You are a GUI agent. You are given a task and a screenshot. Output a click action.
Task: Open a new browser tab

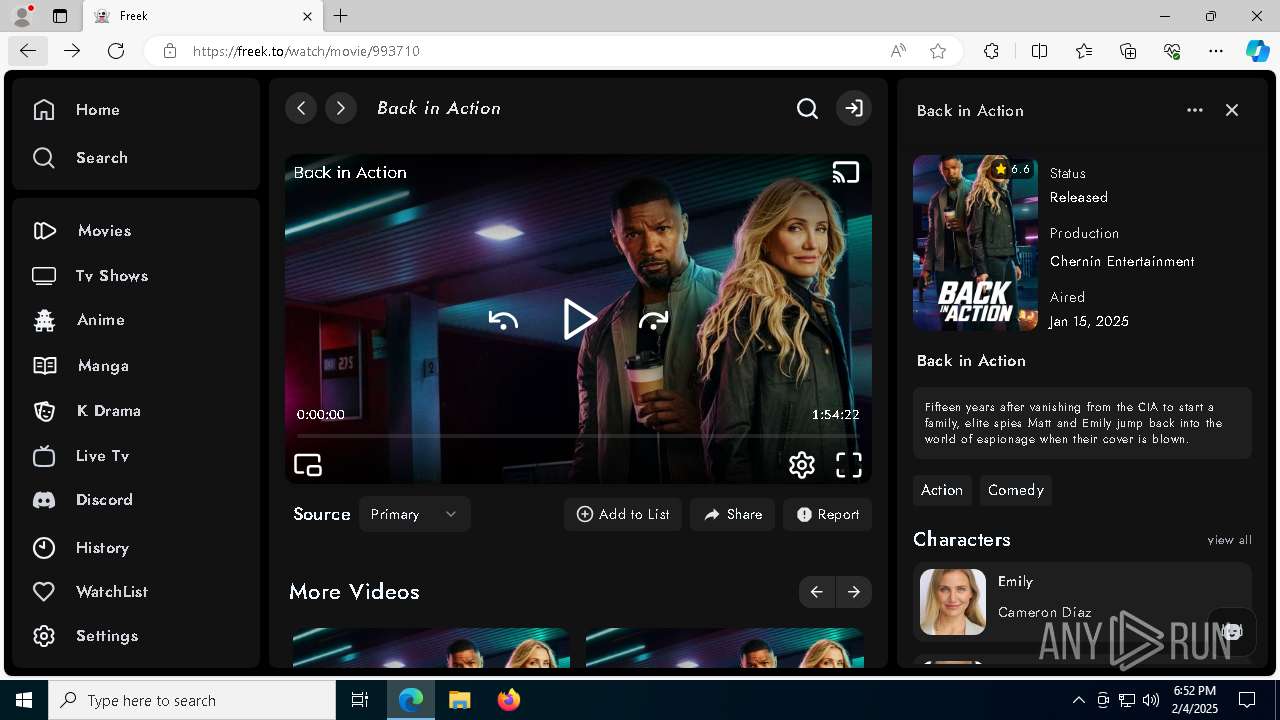(x=341, y=16)
